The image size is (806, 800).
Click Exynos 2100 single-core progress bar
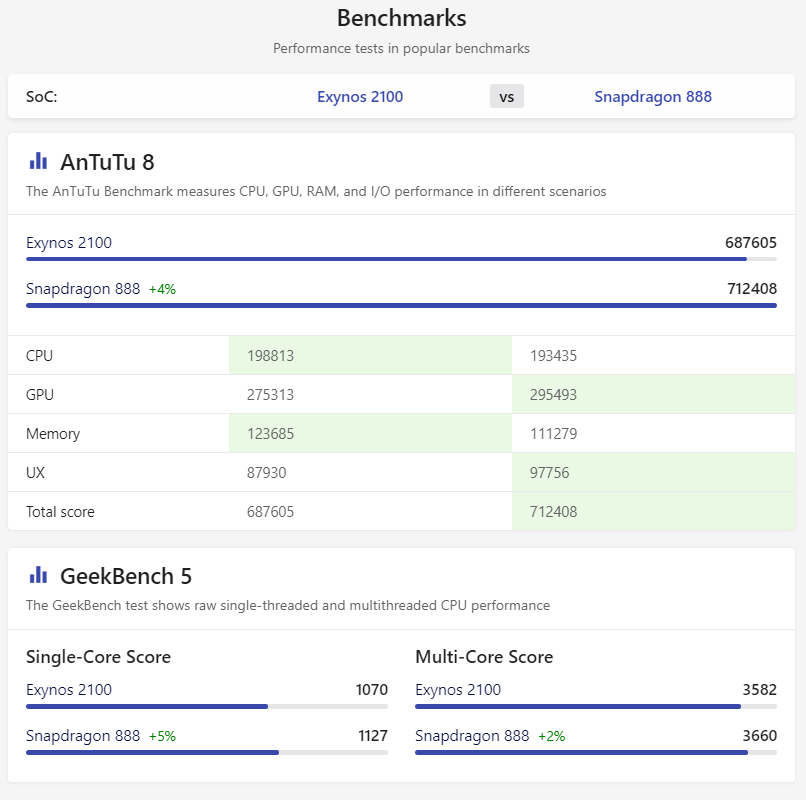pyautogui.click(x=207, y=706)
